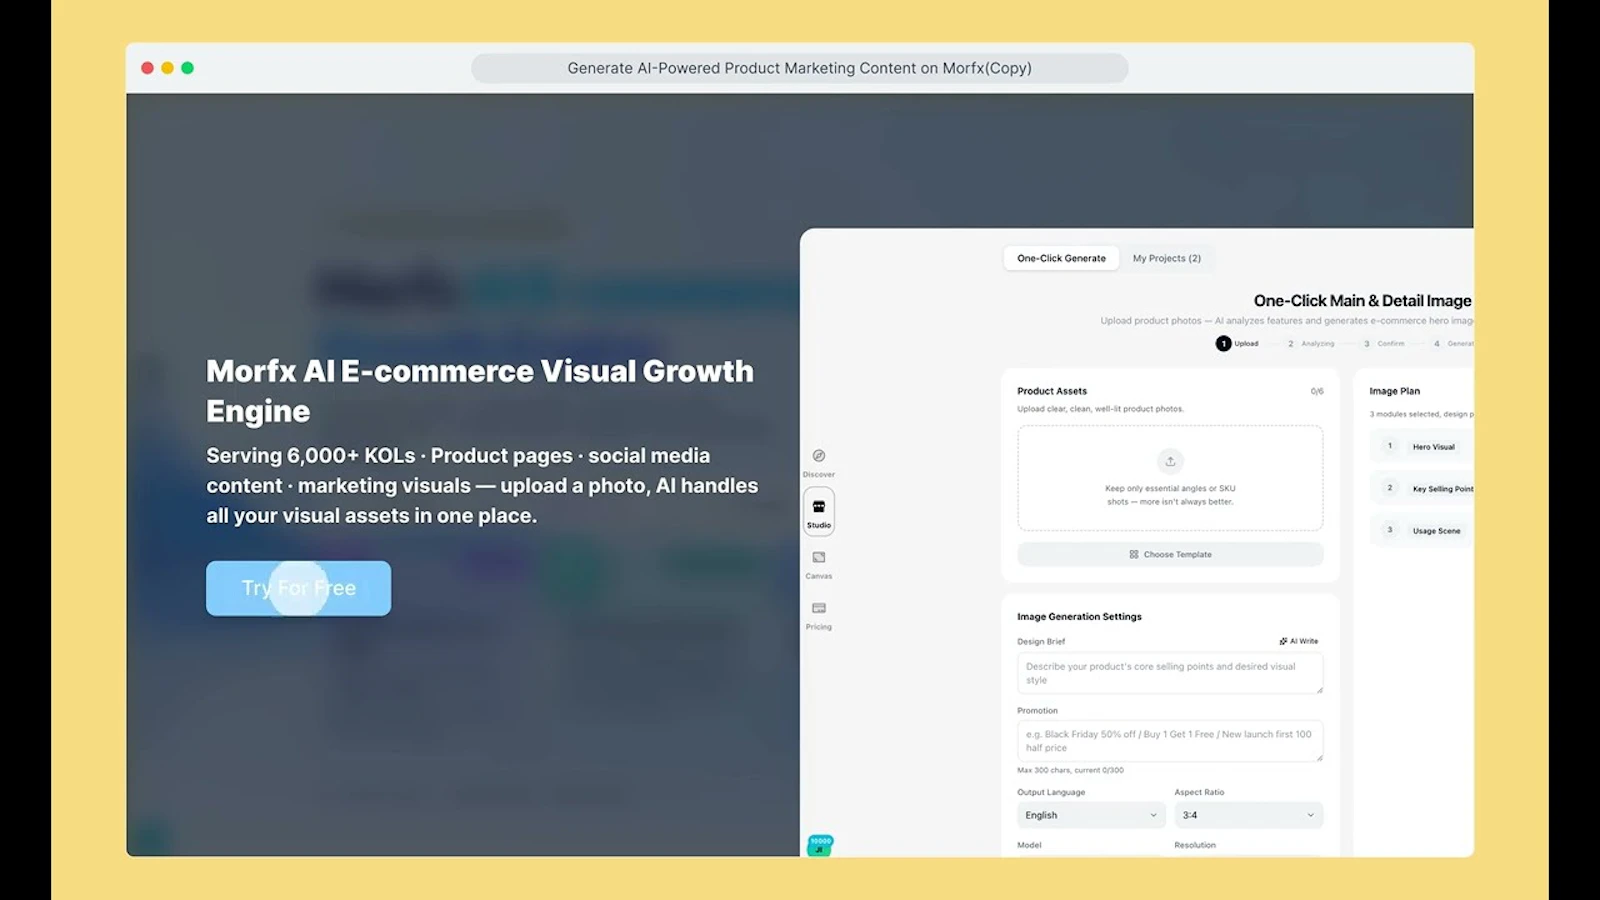Switch to the My Projects (2) tab
The width and height of the screenshot is (1600, 900).
[1166, 258]
